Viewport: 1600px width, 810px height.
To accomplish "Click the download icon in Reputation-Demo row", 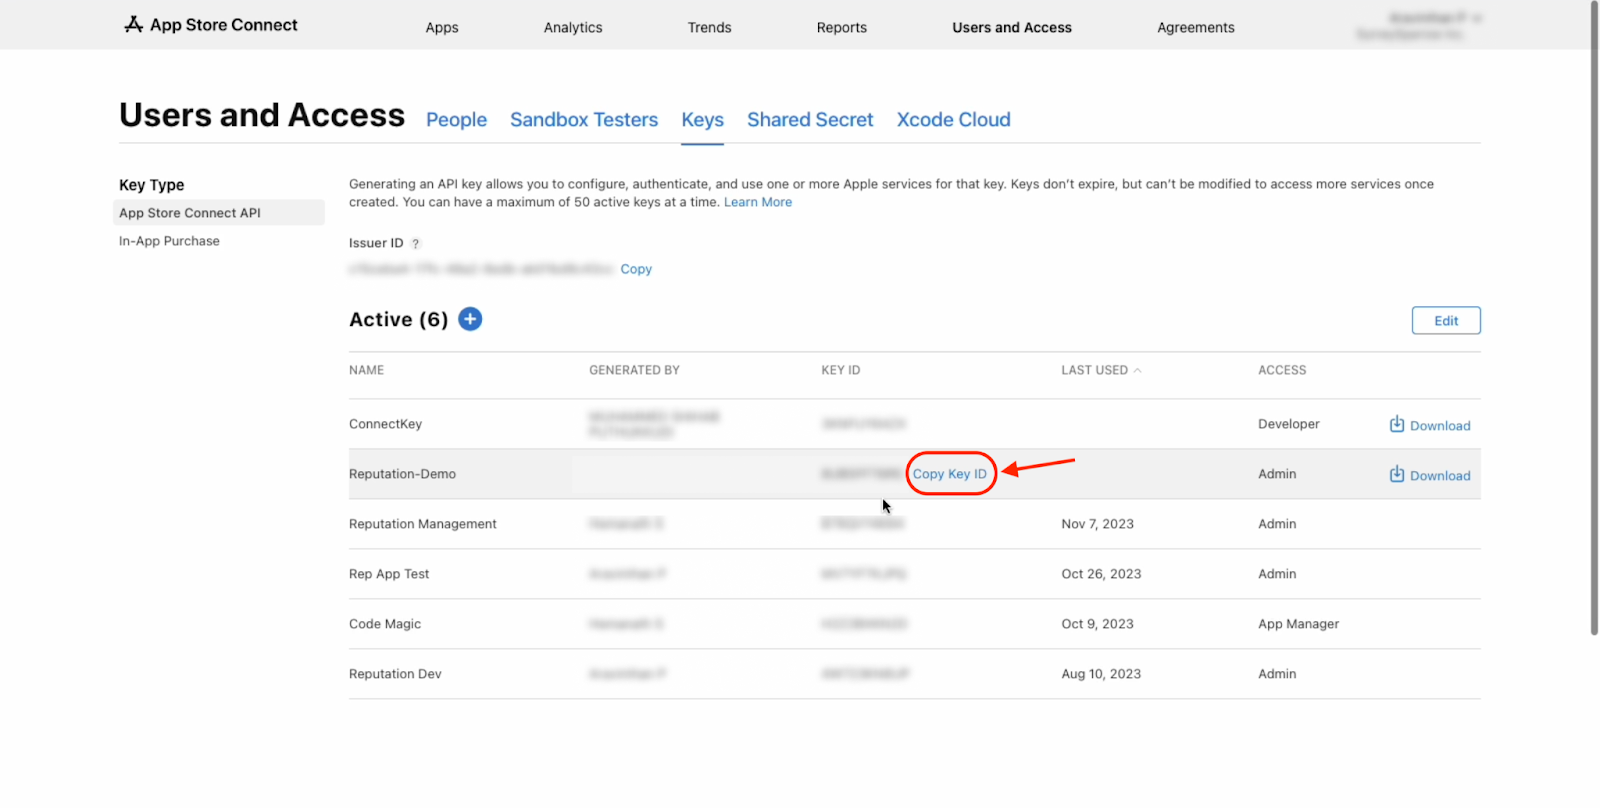I will click(1397, 475).
